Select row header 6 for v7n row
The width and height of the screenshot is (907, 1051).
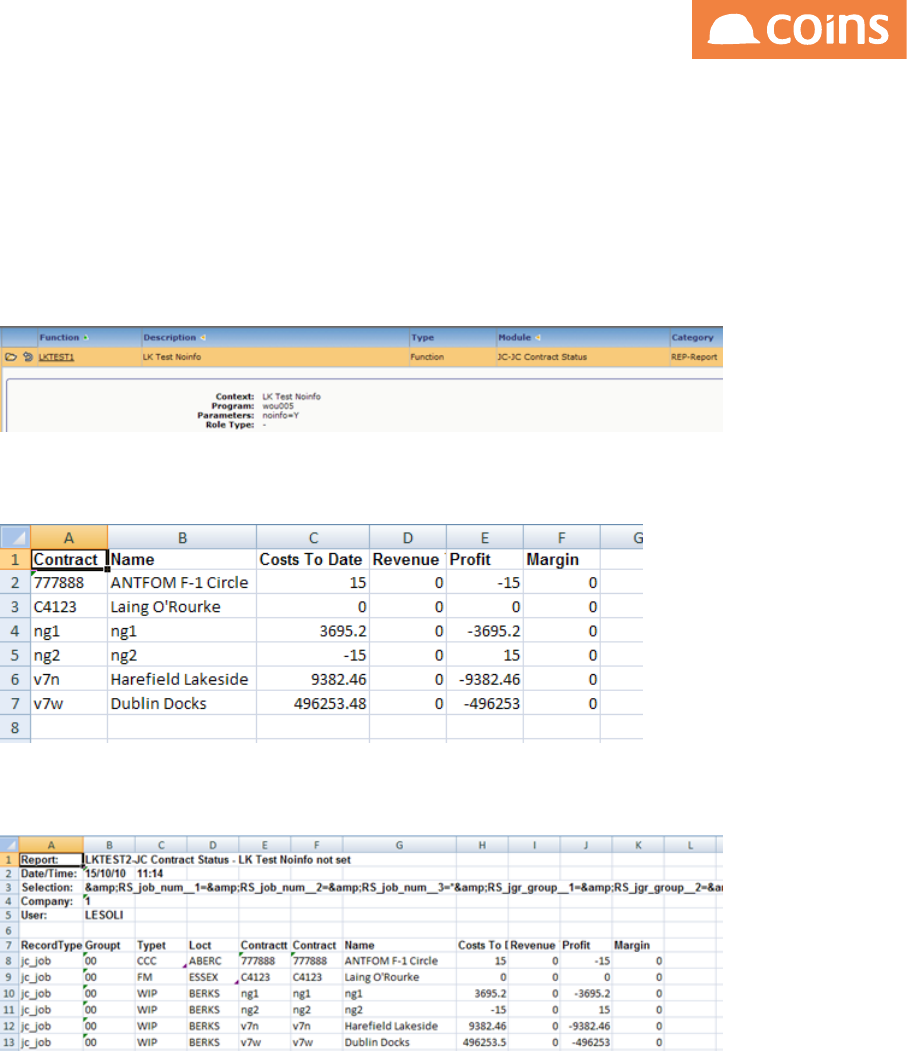[x=15, y=679]
